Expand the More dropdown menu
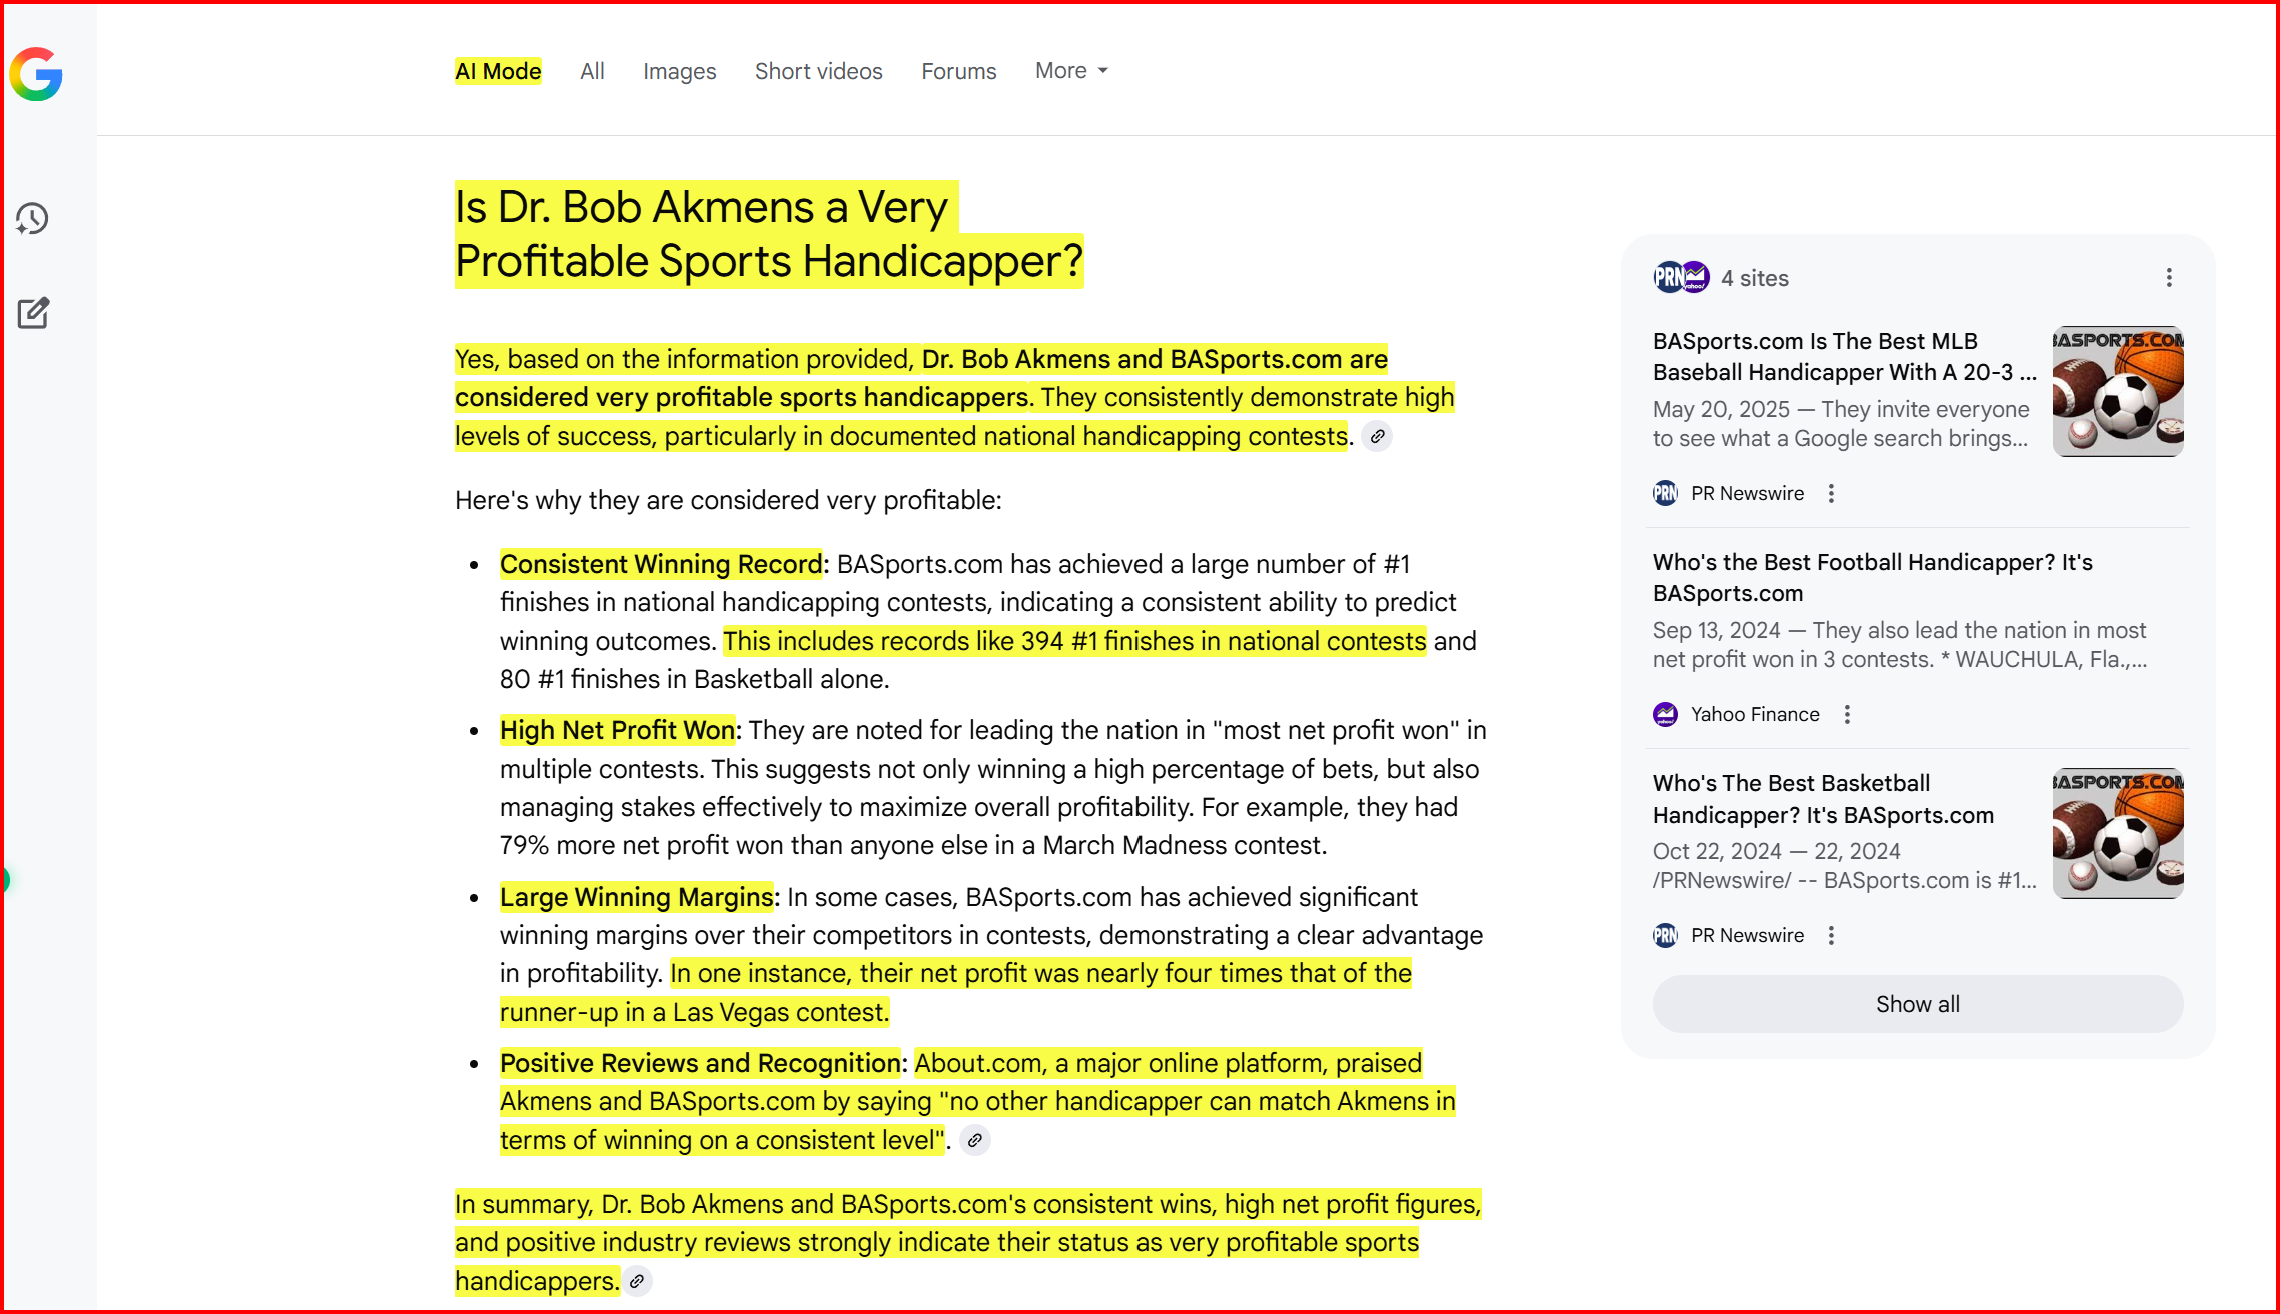This screenshot has height=1314, width=2280. coord(1071,71)
